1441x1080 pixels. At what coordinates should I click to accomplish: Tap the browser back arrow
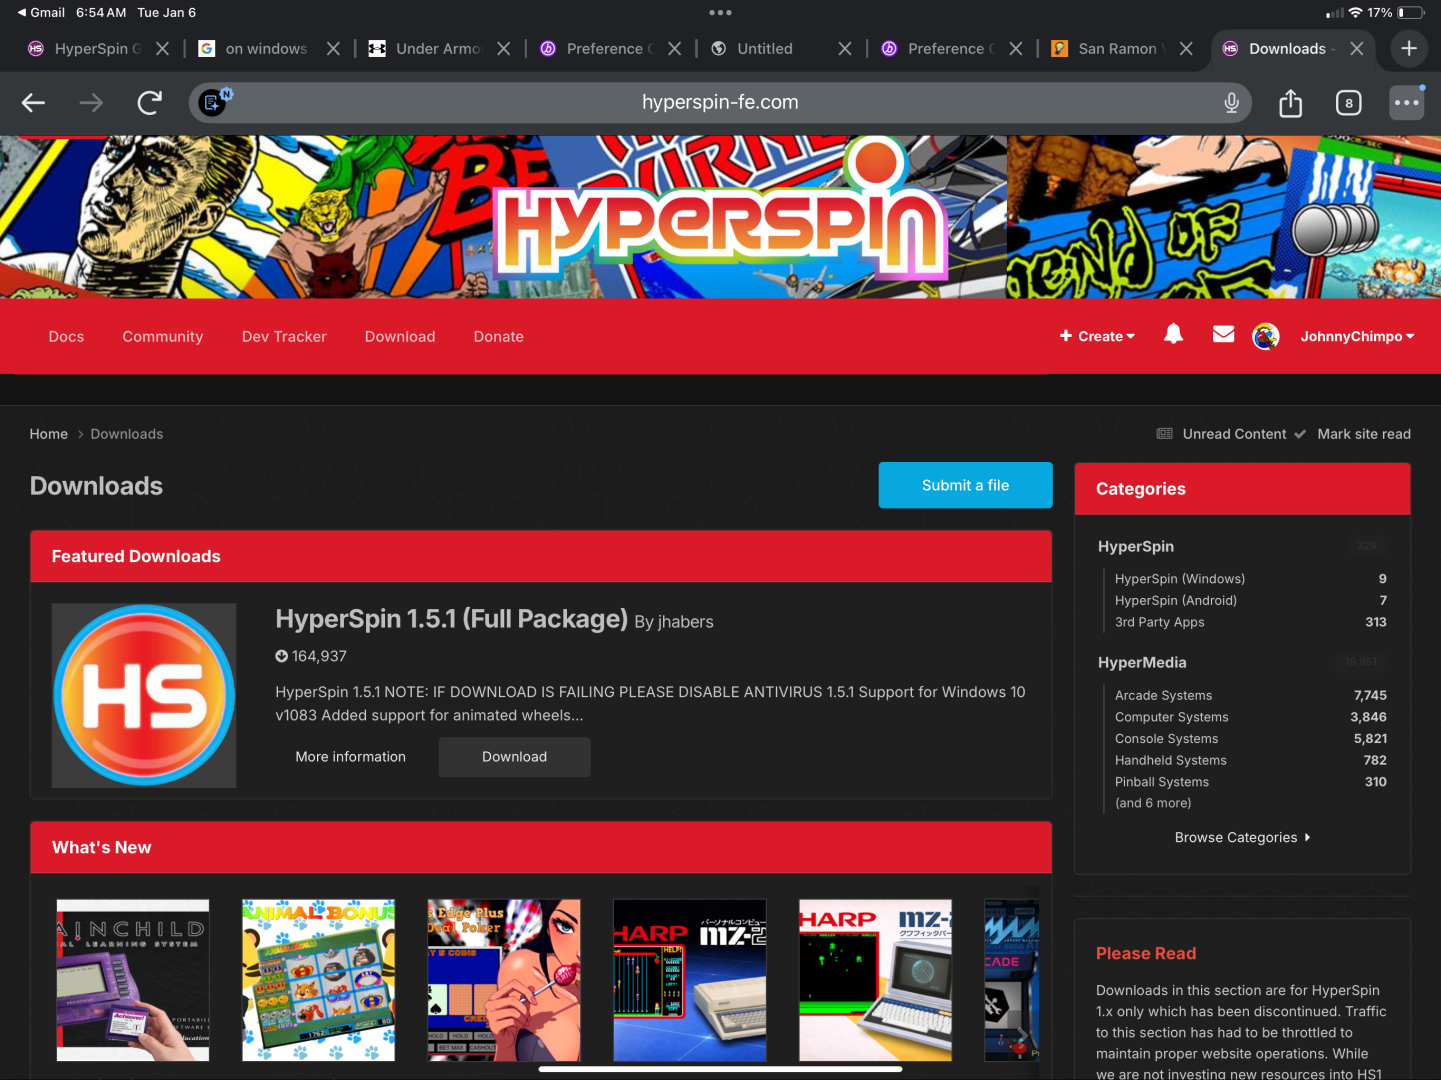(x=34, y=103)
